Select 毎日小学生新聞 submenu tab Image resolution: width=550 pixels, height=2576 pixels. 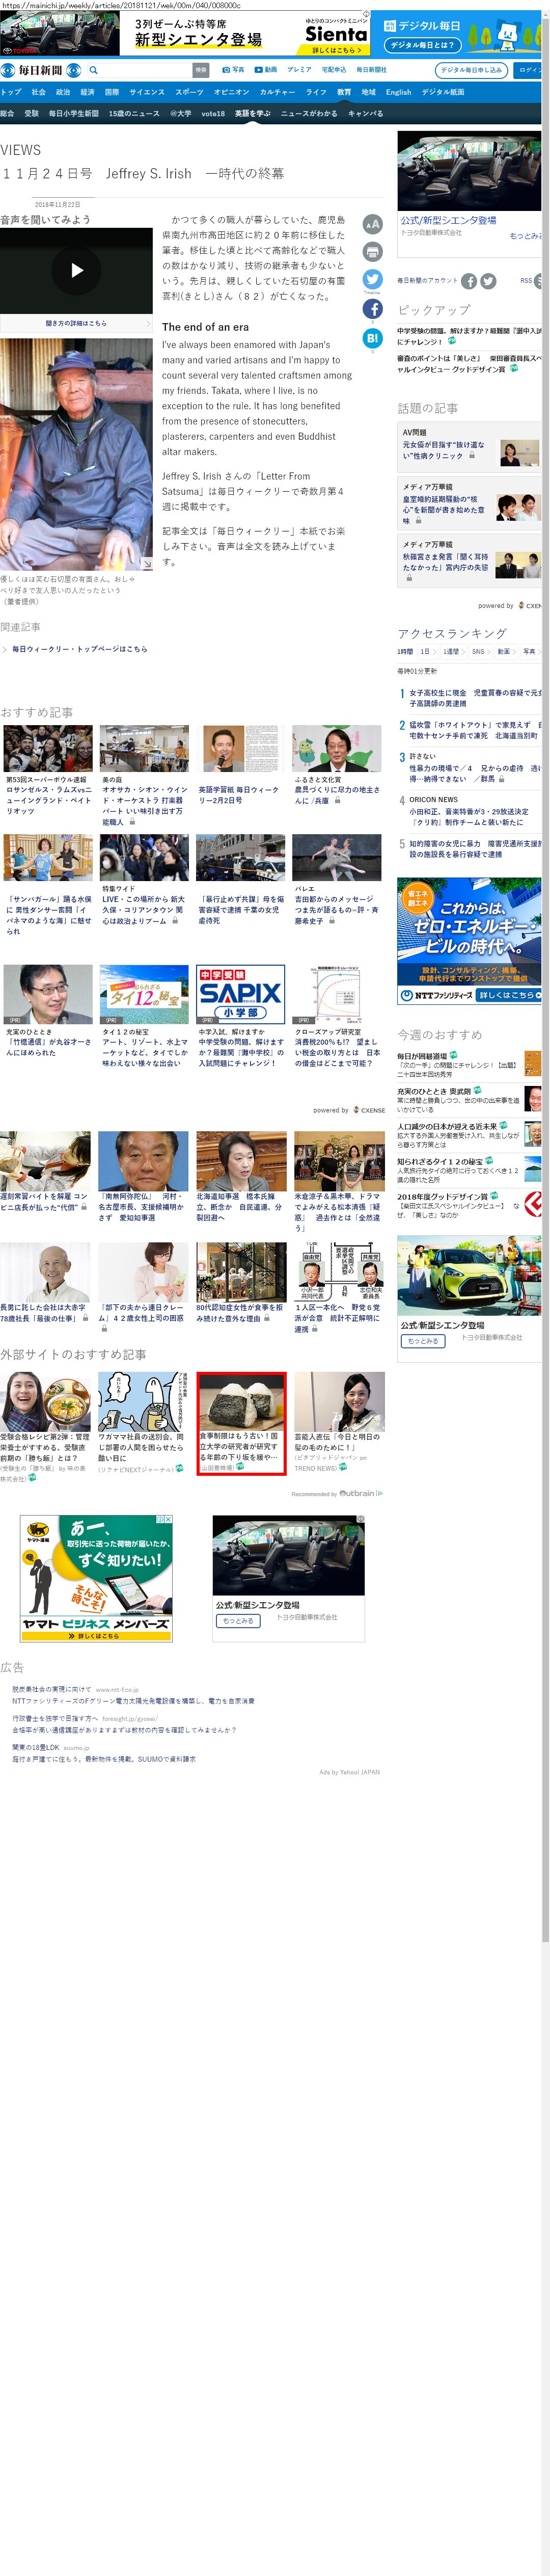click(x=74, y=114)
